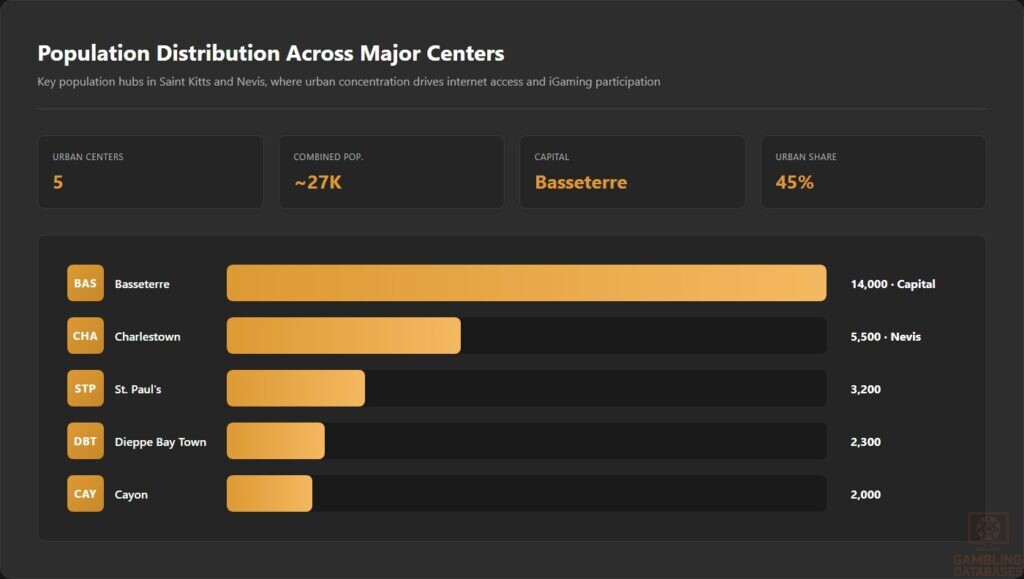
Task: Open the Capital stat card
Action: (x=632, y=172)
